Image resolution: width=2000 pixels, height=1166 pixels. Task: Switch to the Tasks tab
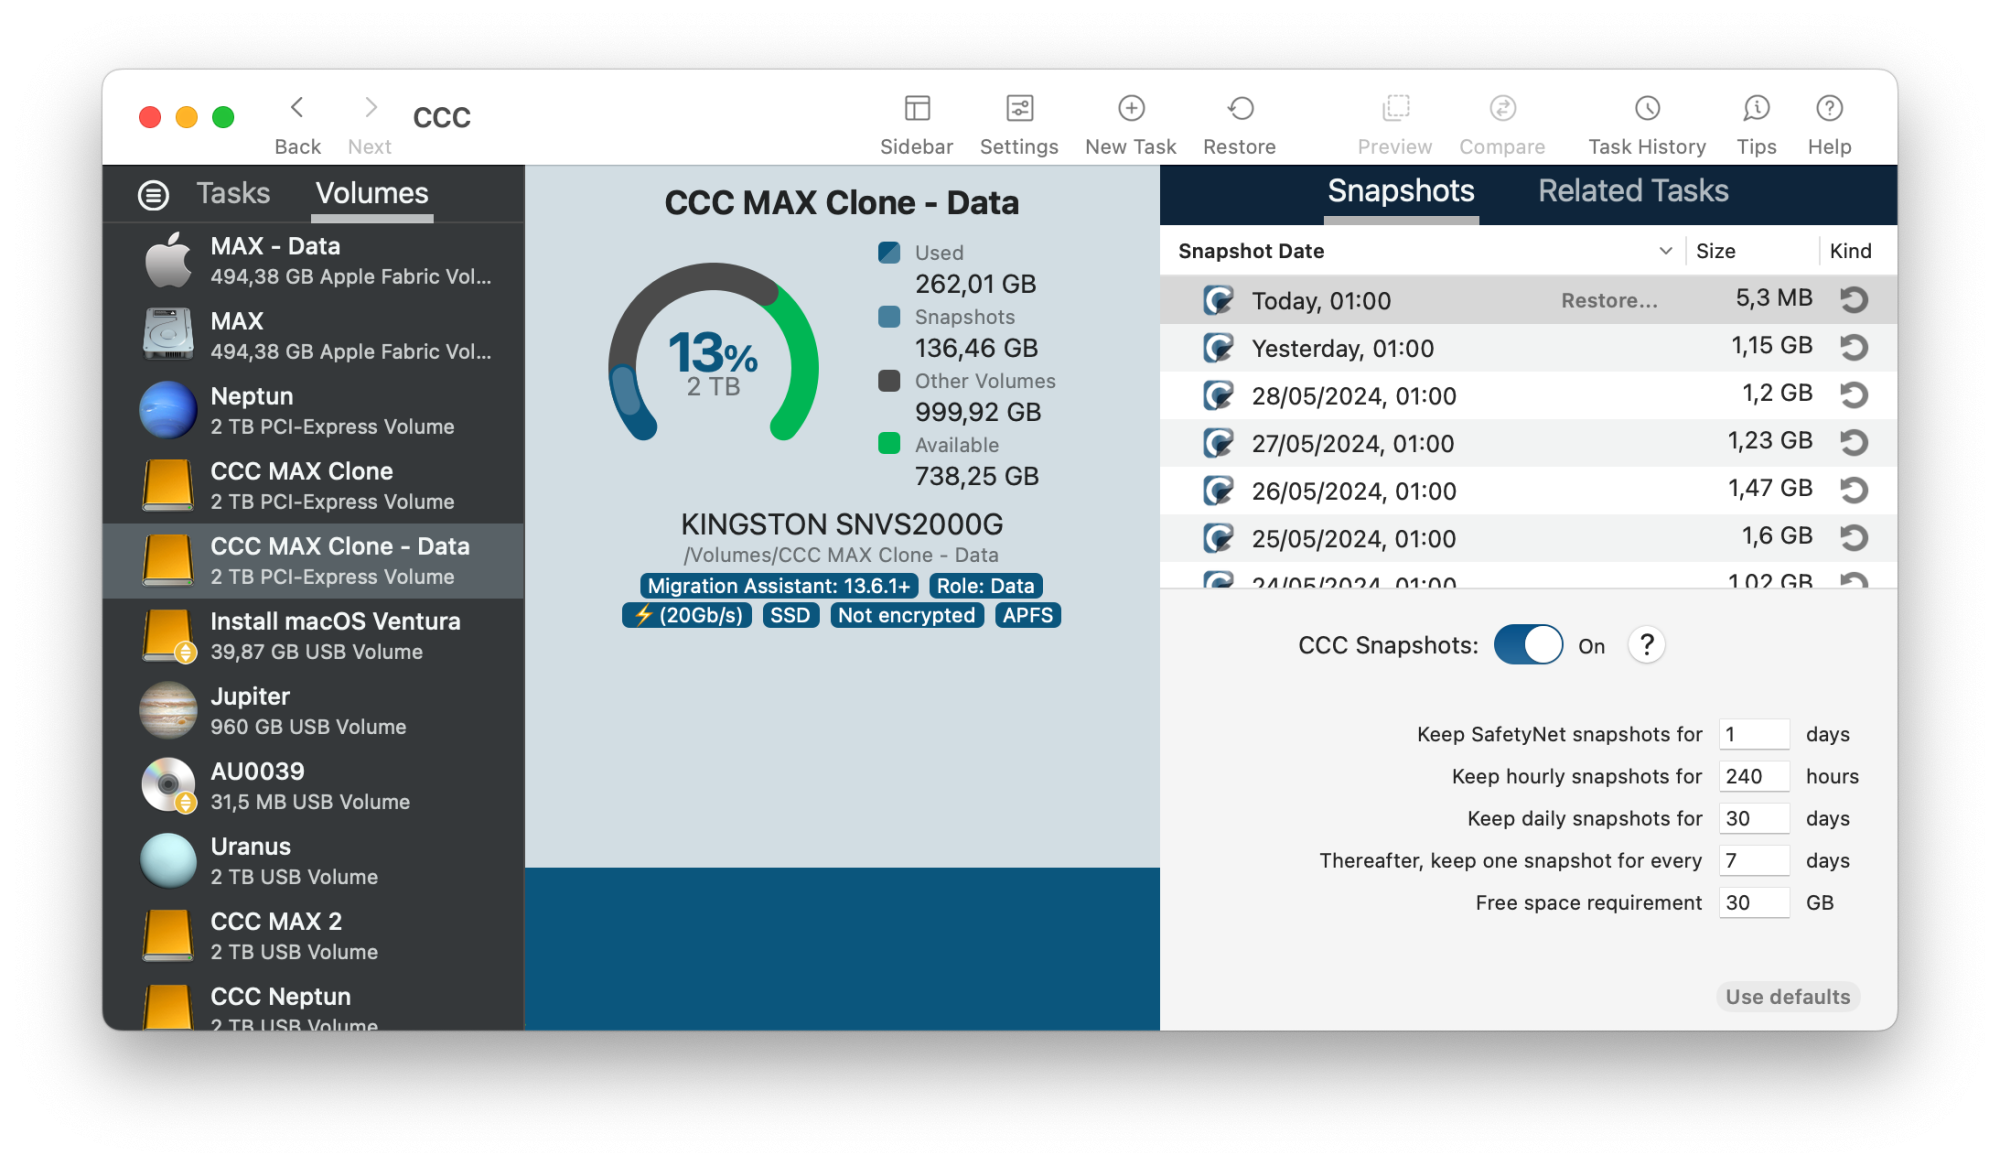pyautogui.click(x=233, y=193)
